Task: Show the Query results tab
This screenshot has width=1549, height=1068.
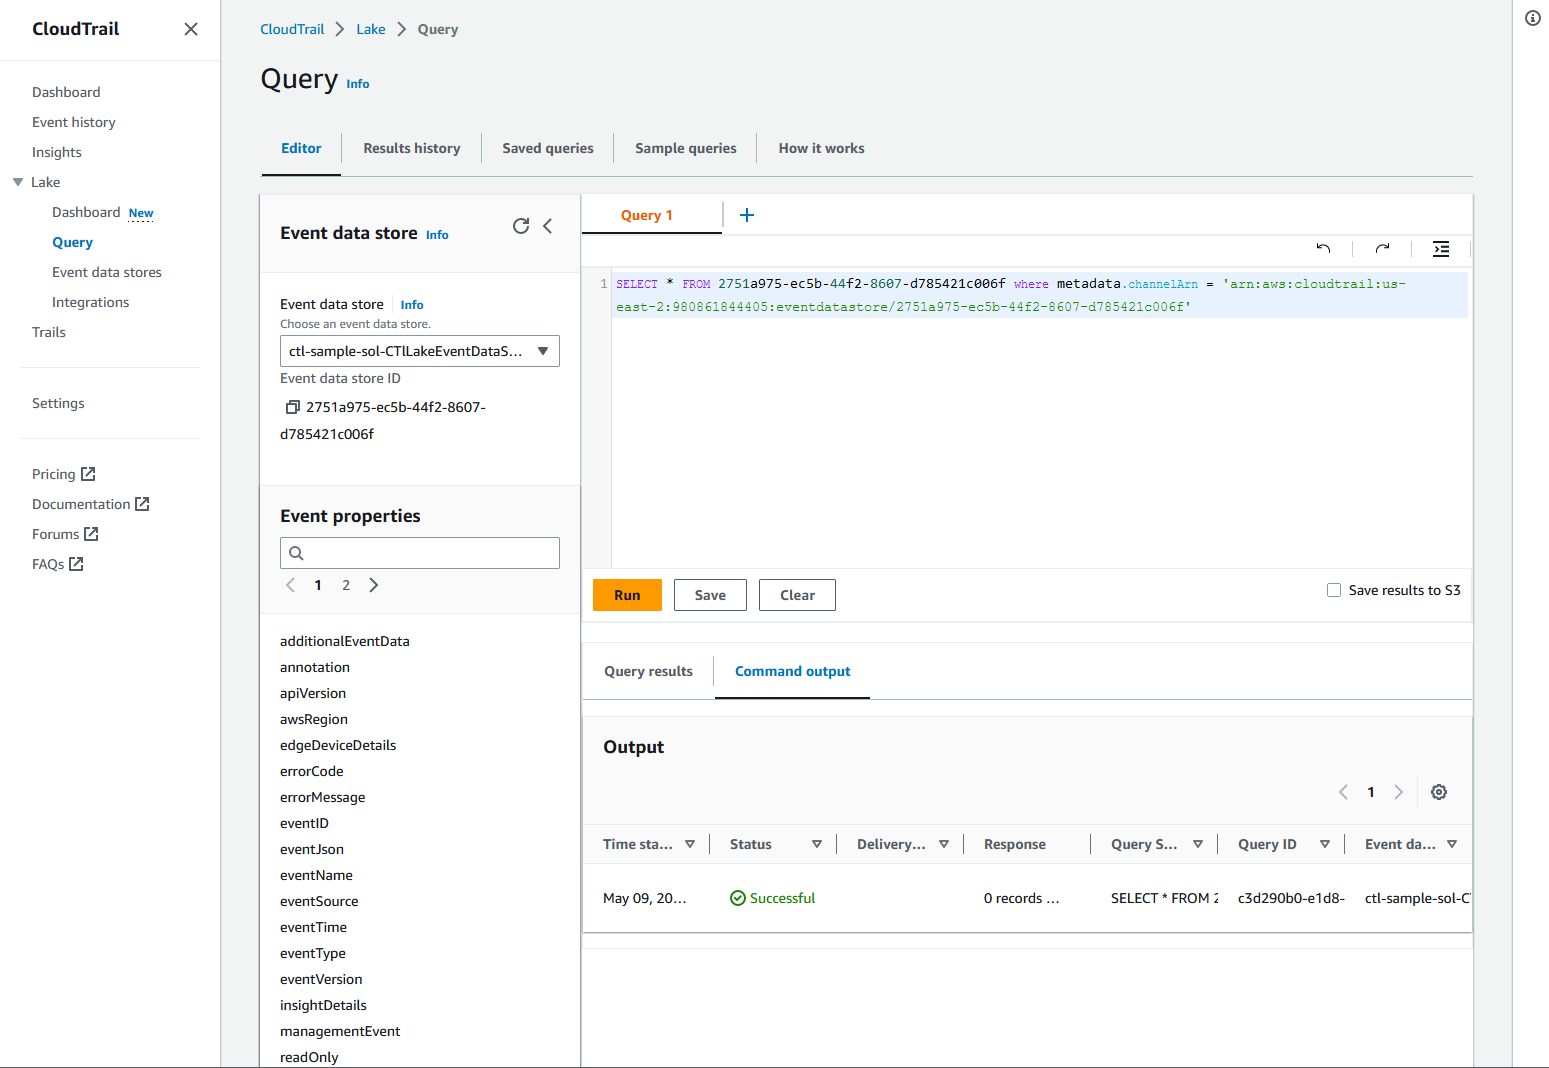Action: [x=648, y=671]
